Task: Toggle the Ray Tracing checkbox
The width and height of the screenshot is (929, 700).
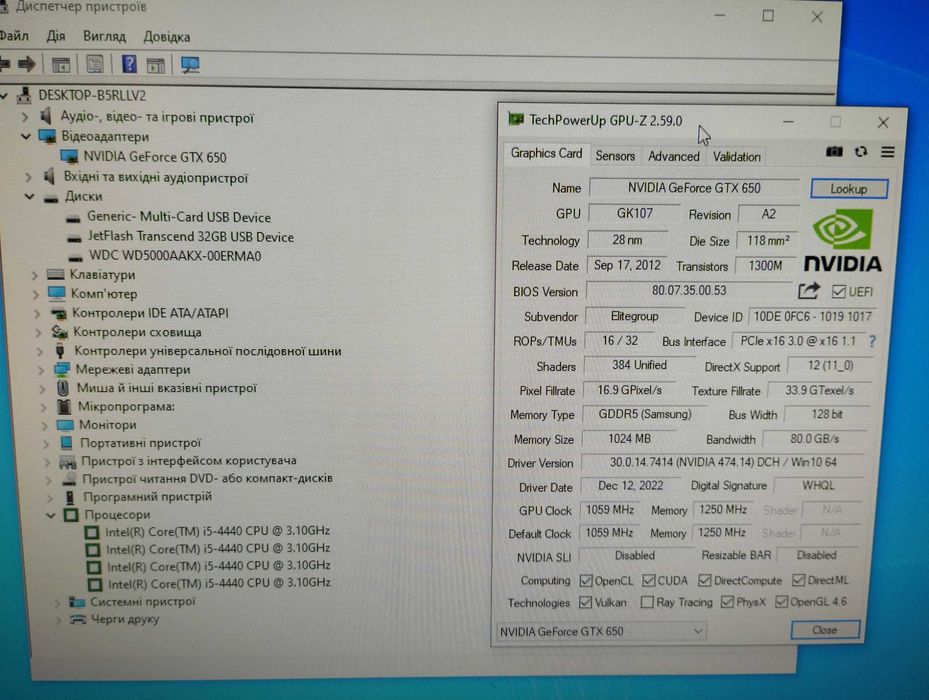Action: pos(647,602)
